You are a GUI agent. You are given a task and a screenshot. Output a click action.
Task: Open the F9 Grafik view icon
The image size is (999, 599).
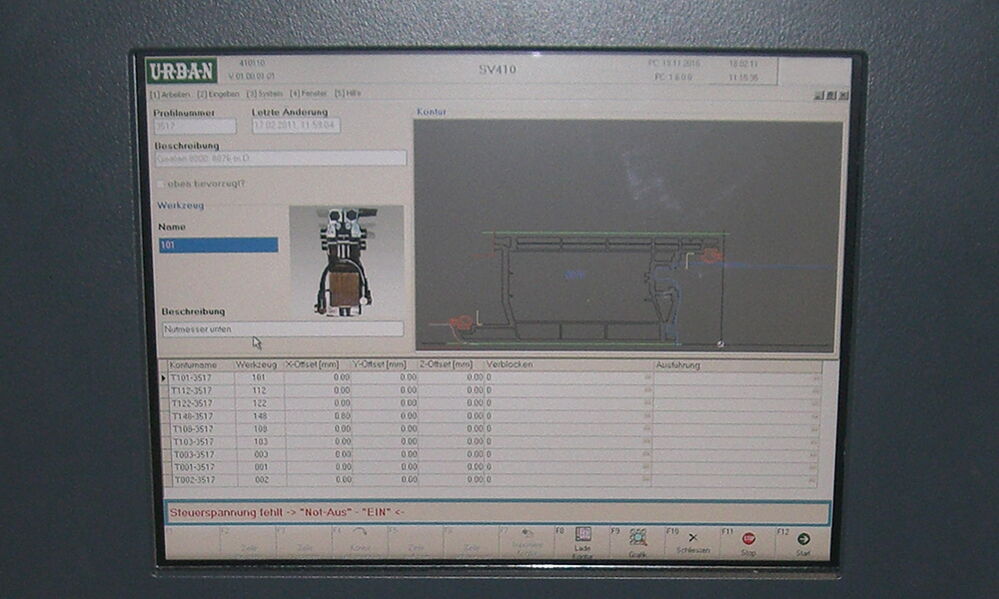(x=637, y=537)
